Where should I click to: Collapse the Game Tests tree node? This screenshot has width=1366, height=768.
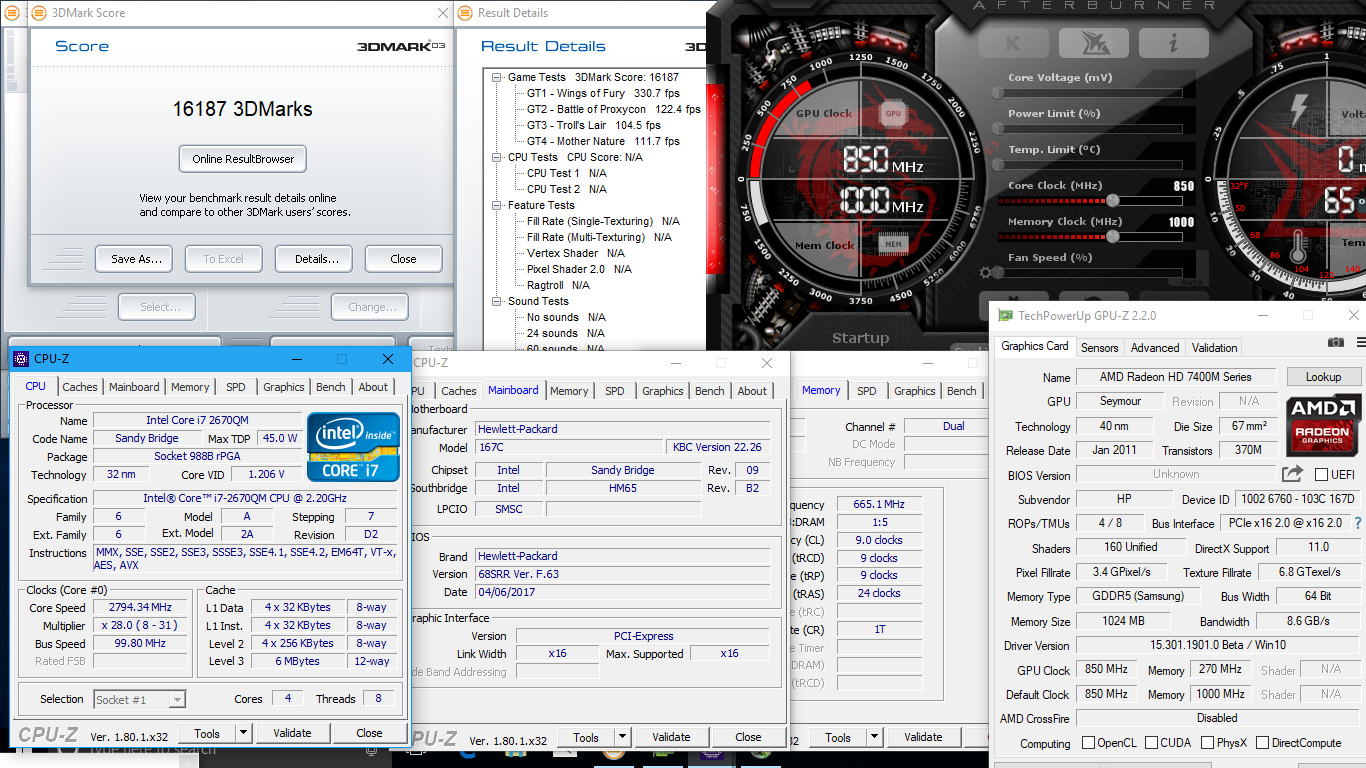pyautogui.click(x=498, y=77)
